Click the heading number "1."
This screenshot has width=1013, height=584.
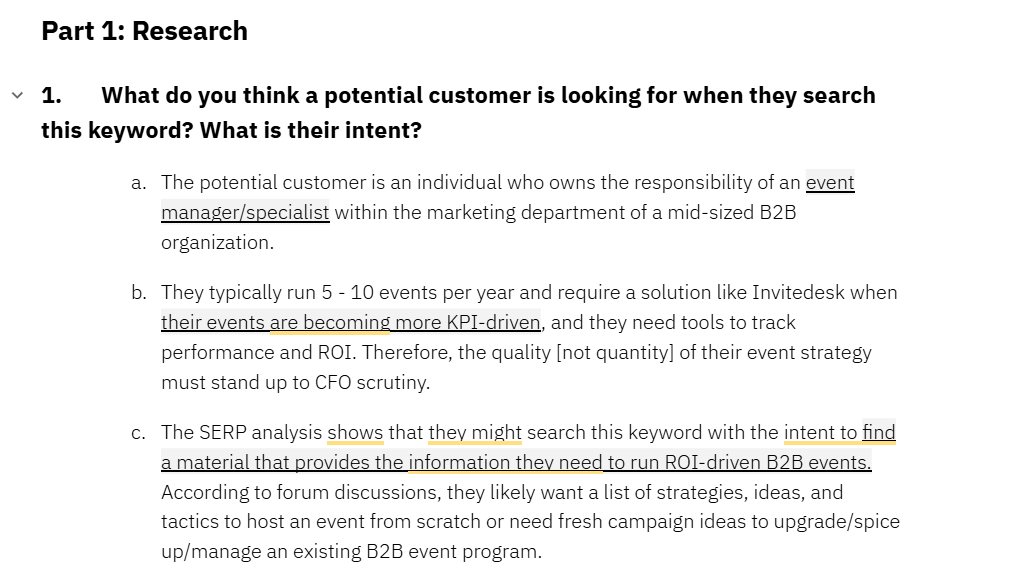coord(51,96)
